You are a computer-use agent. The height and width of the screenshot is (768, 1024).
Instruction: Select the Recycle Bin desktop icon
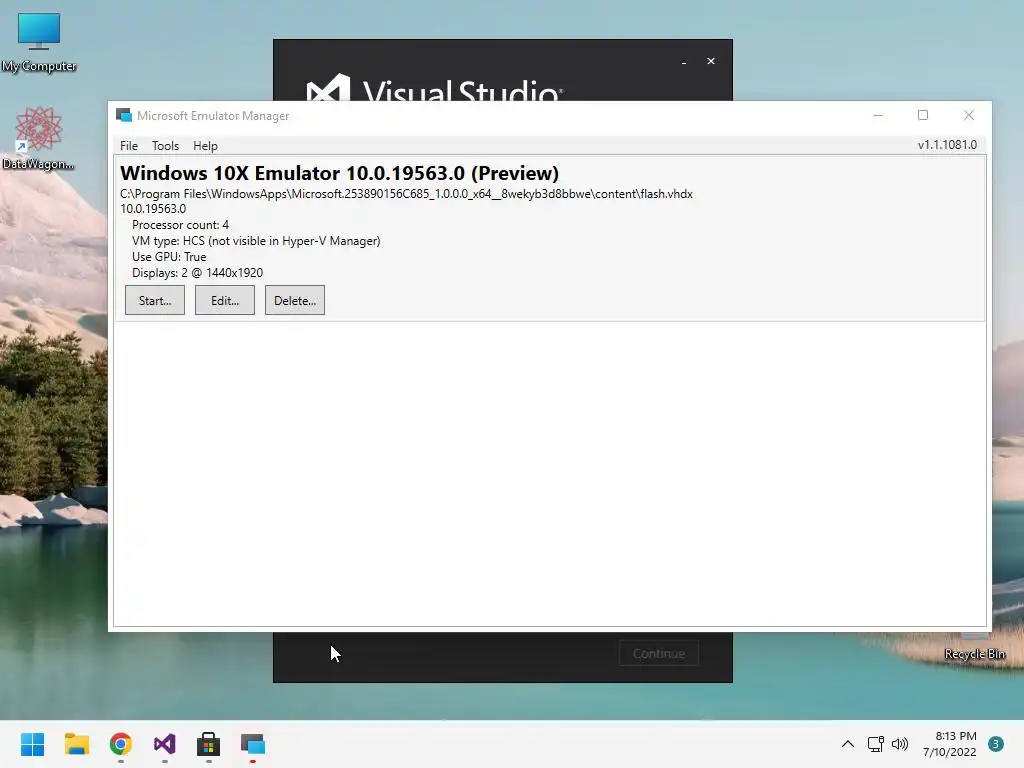974,654
